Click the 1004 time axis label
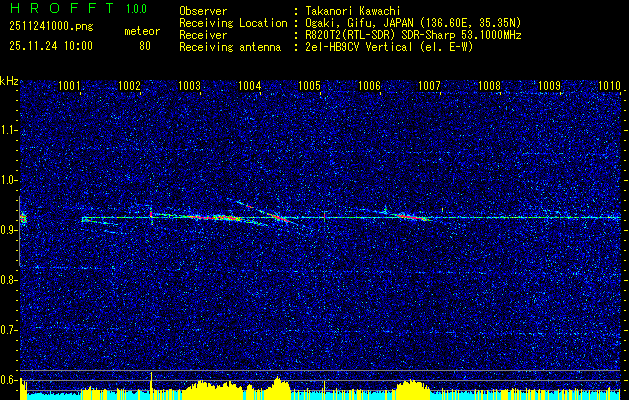 click(249, 85)
